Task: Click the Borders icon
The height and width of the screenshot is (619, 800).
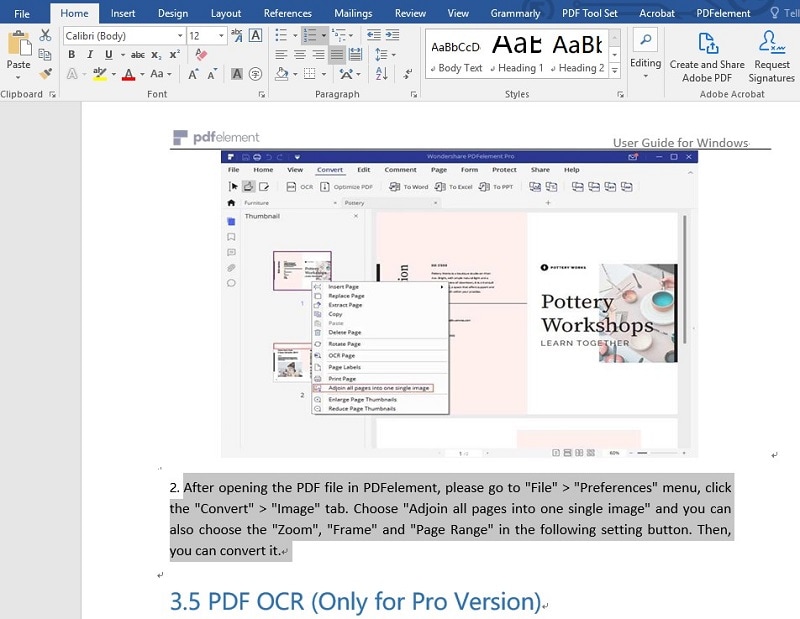Action: (x=310, y=74)
